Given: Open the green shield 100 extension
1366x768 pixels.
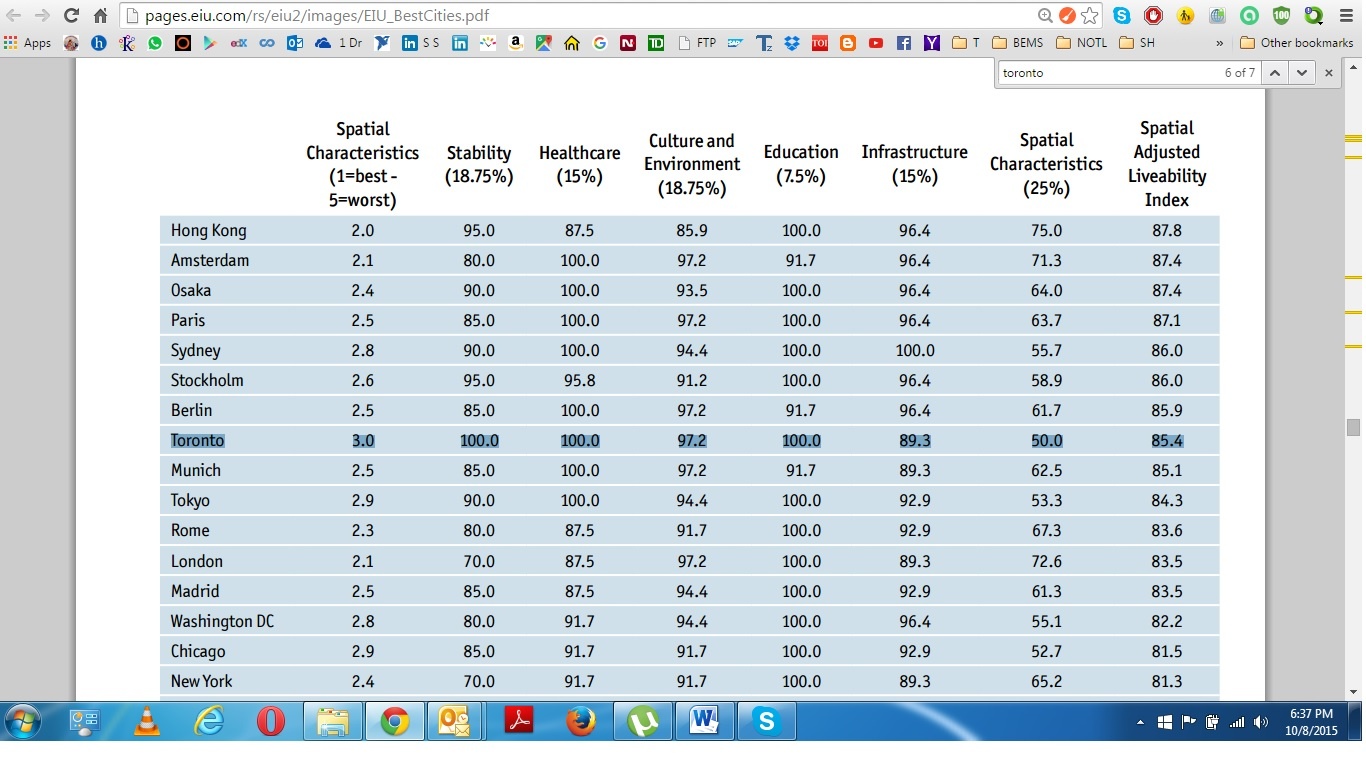Looking at the screenshot, I should 1281,16.
